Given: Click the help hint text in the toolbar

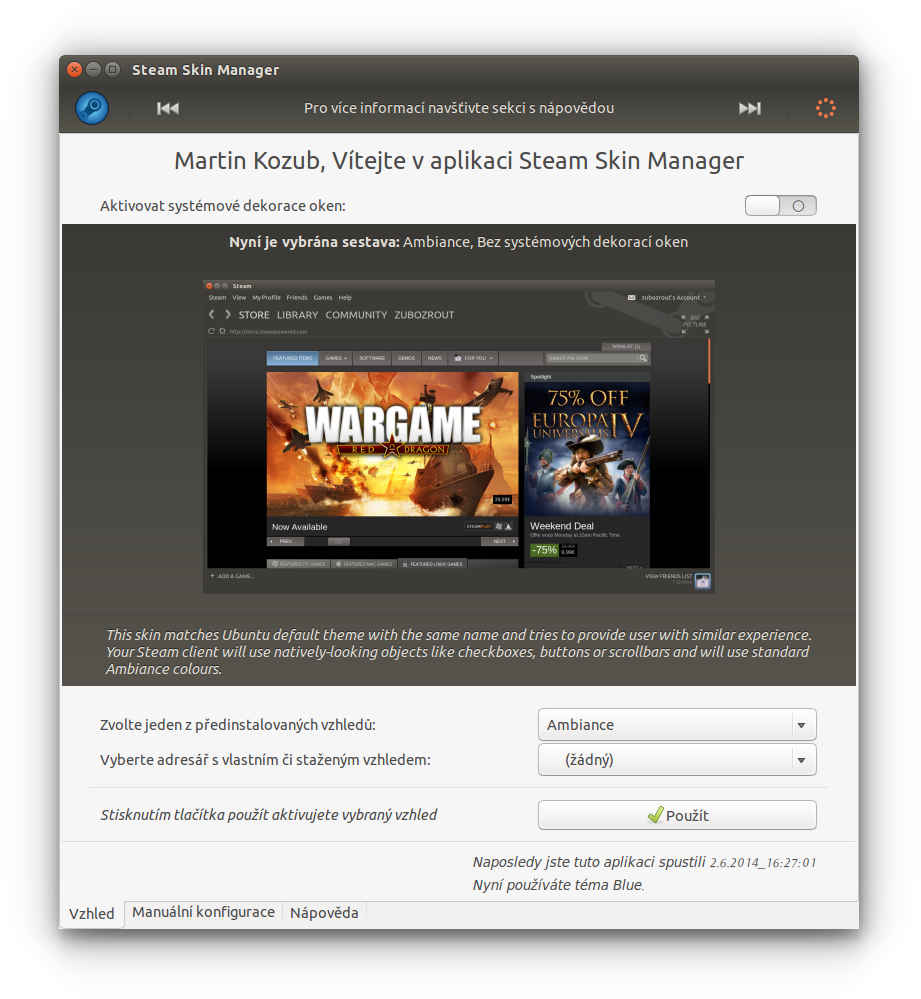Looking at the screenshot, I should point(460,107).
